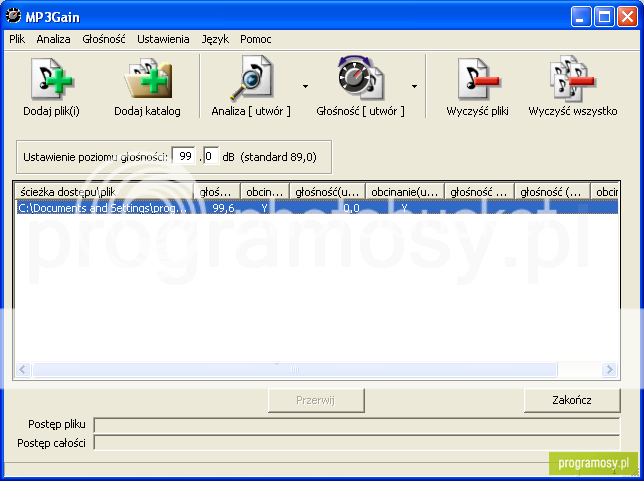Image resolution: width=644 pixels, height=481 pixels.
Task: Click the horizontal scrollbar thumb in the file list
Action: (294, 369)
